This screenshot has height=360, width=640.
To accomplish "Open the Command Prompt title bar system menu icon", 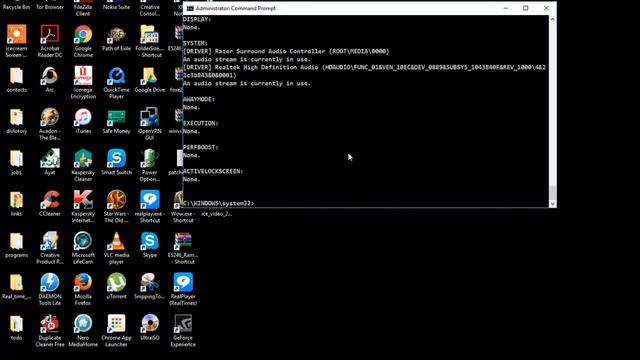I will click(x=190, y=8).
